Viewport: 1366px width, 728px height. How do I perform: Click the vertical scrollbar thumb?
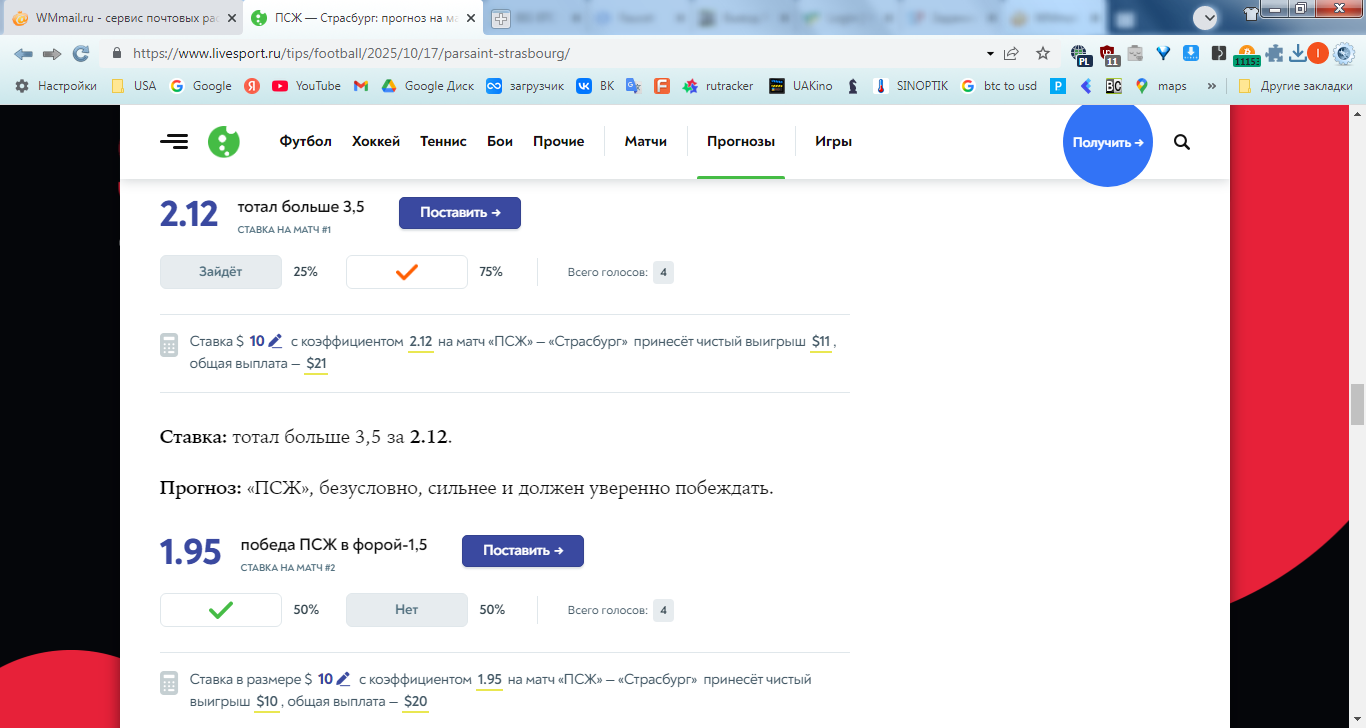[x=1357, y=404]
